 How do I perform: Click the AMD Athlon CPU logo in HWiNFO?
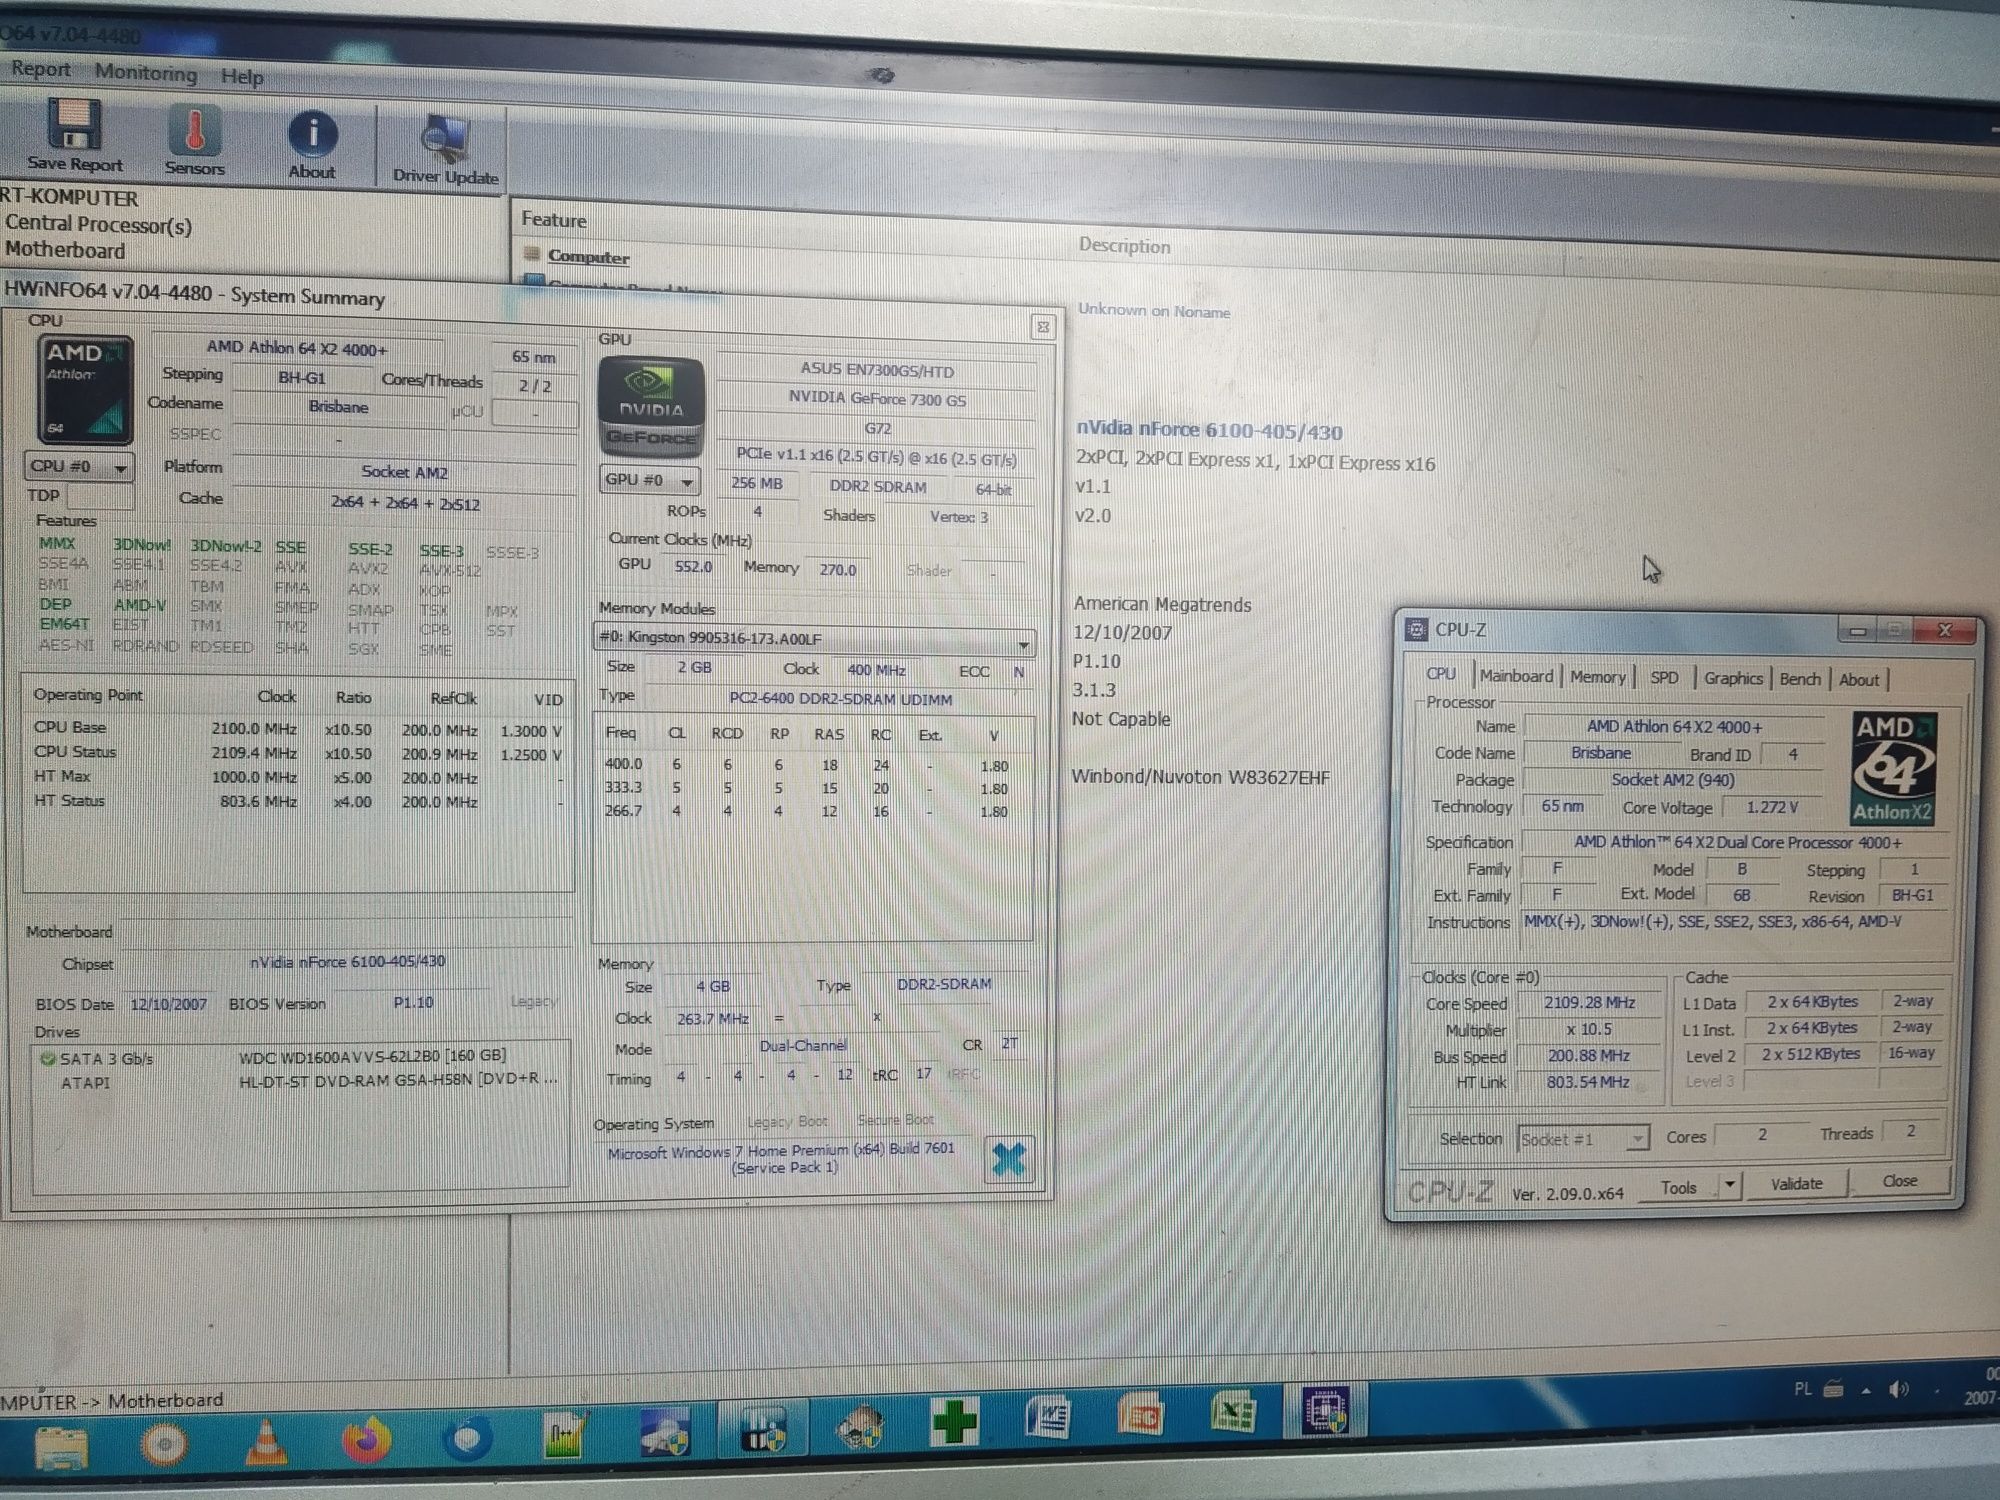pos(86,390)
